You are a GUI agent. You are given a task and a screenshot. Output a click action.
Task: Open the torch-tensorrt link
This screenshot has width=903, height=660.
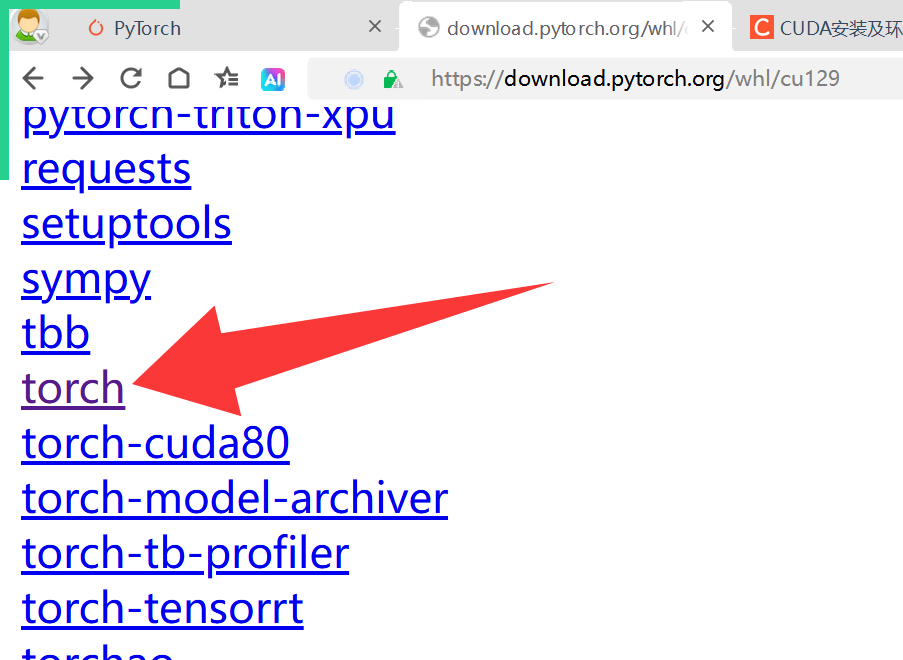tap(162, 609)
